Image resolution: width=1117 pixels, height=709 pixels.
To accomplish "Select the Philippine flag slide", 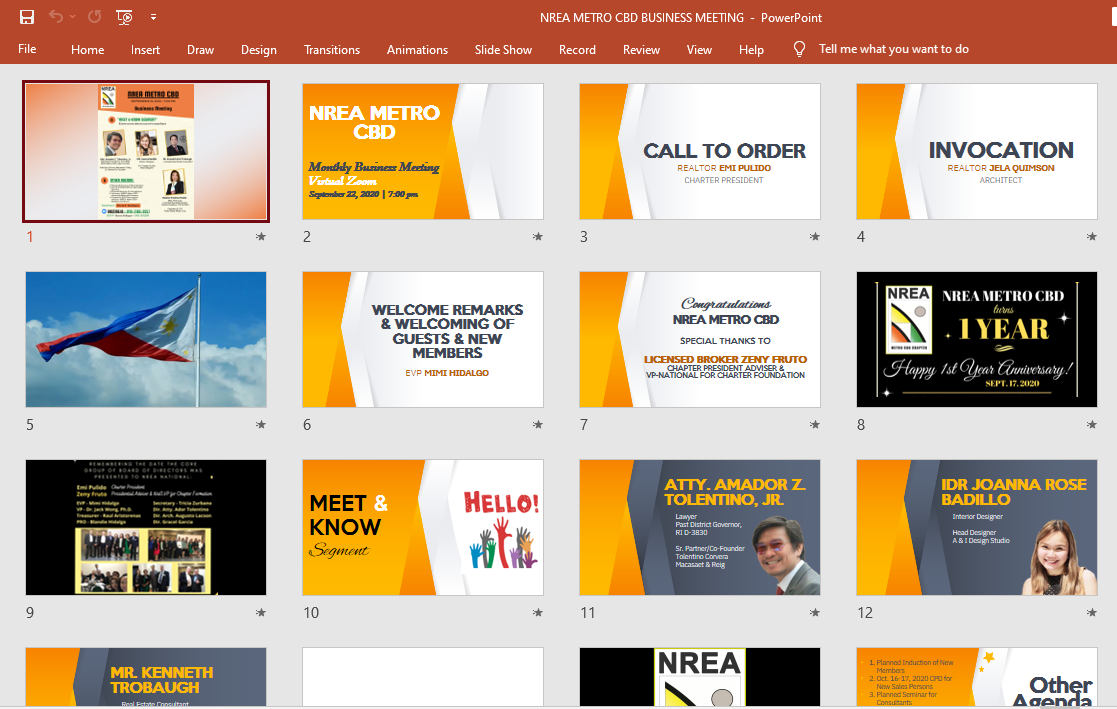I will (x=146, y=339).
